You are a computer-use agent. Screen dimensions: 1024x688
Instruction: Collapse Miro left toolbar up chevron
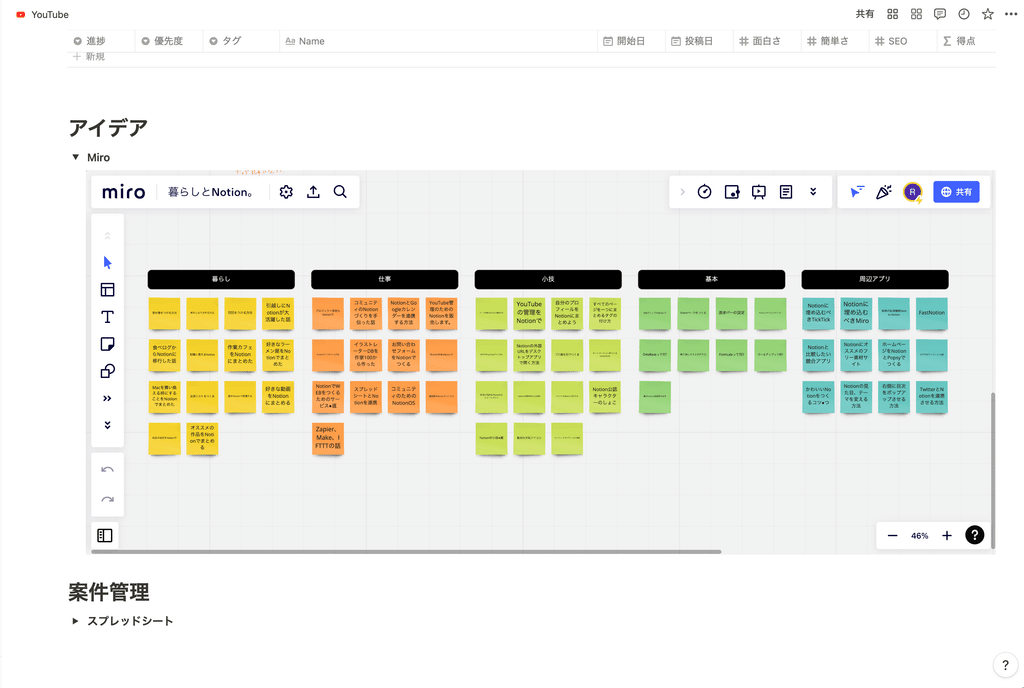click(x=108, y=236)
